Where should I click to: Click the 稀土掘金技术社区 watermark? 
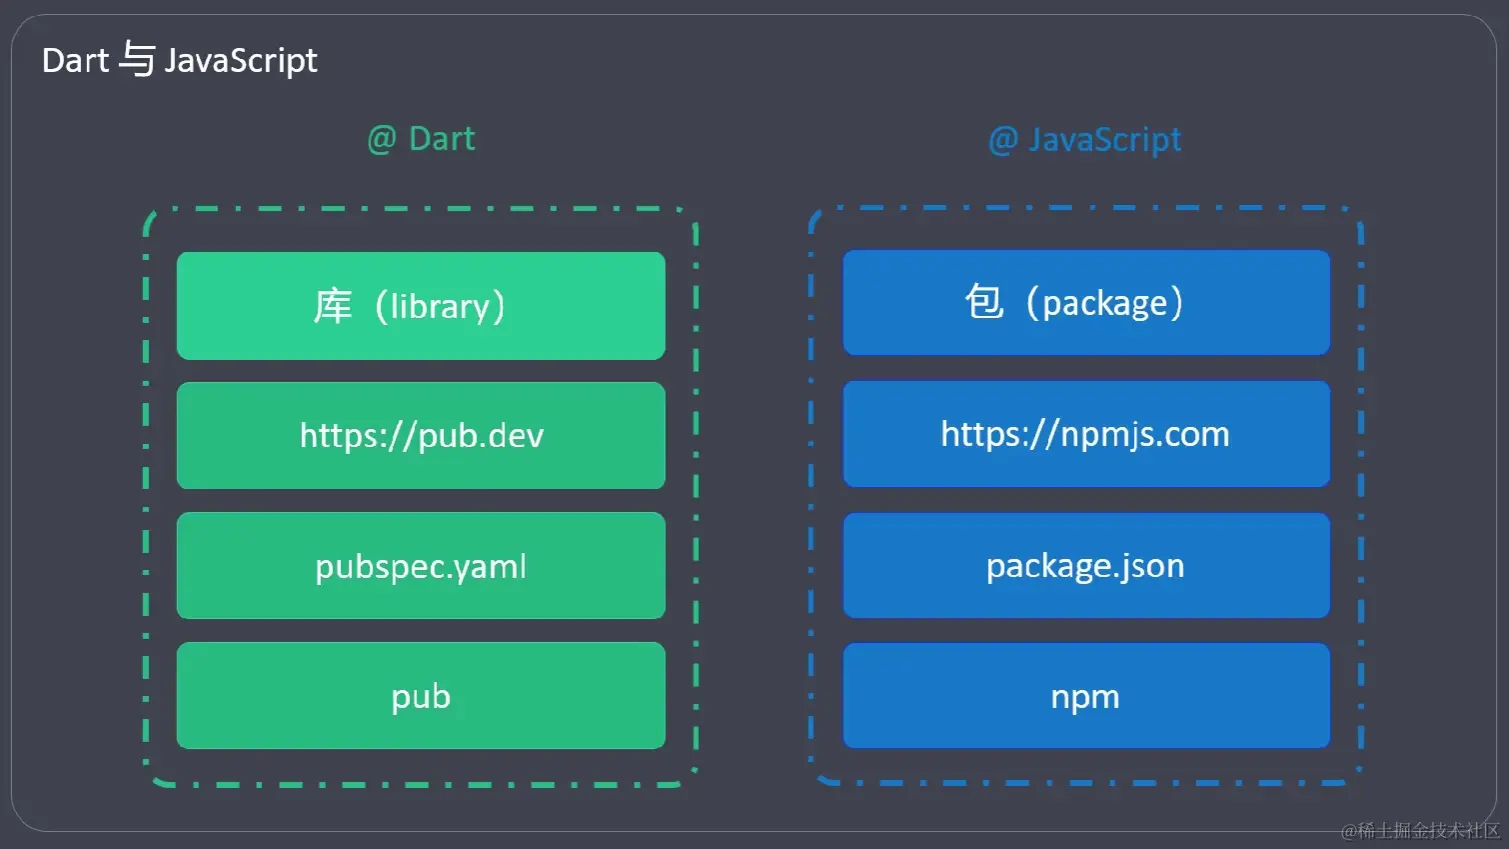point(1420,831)
